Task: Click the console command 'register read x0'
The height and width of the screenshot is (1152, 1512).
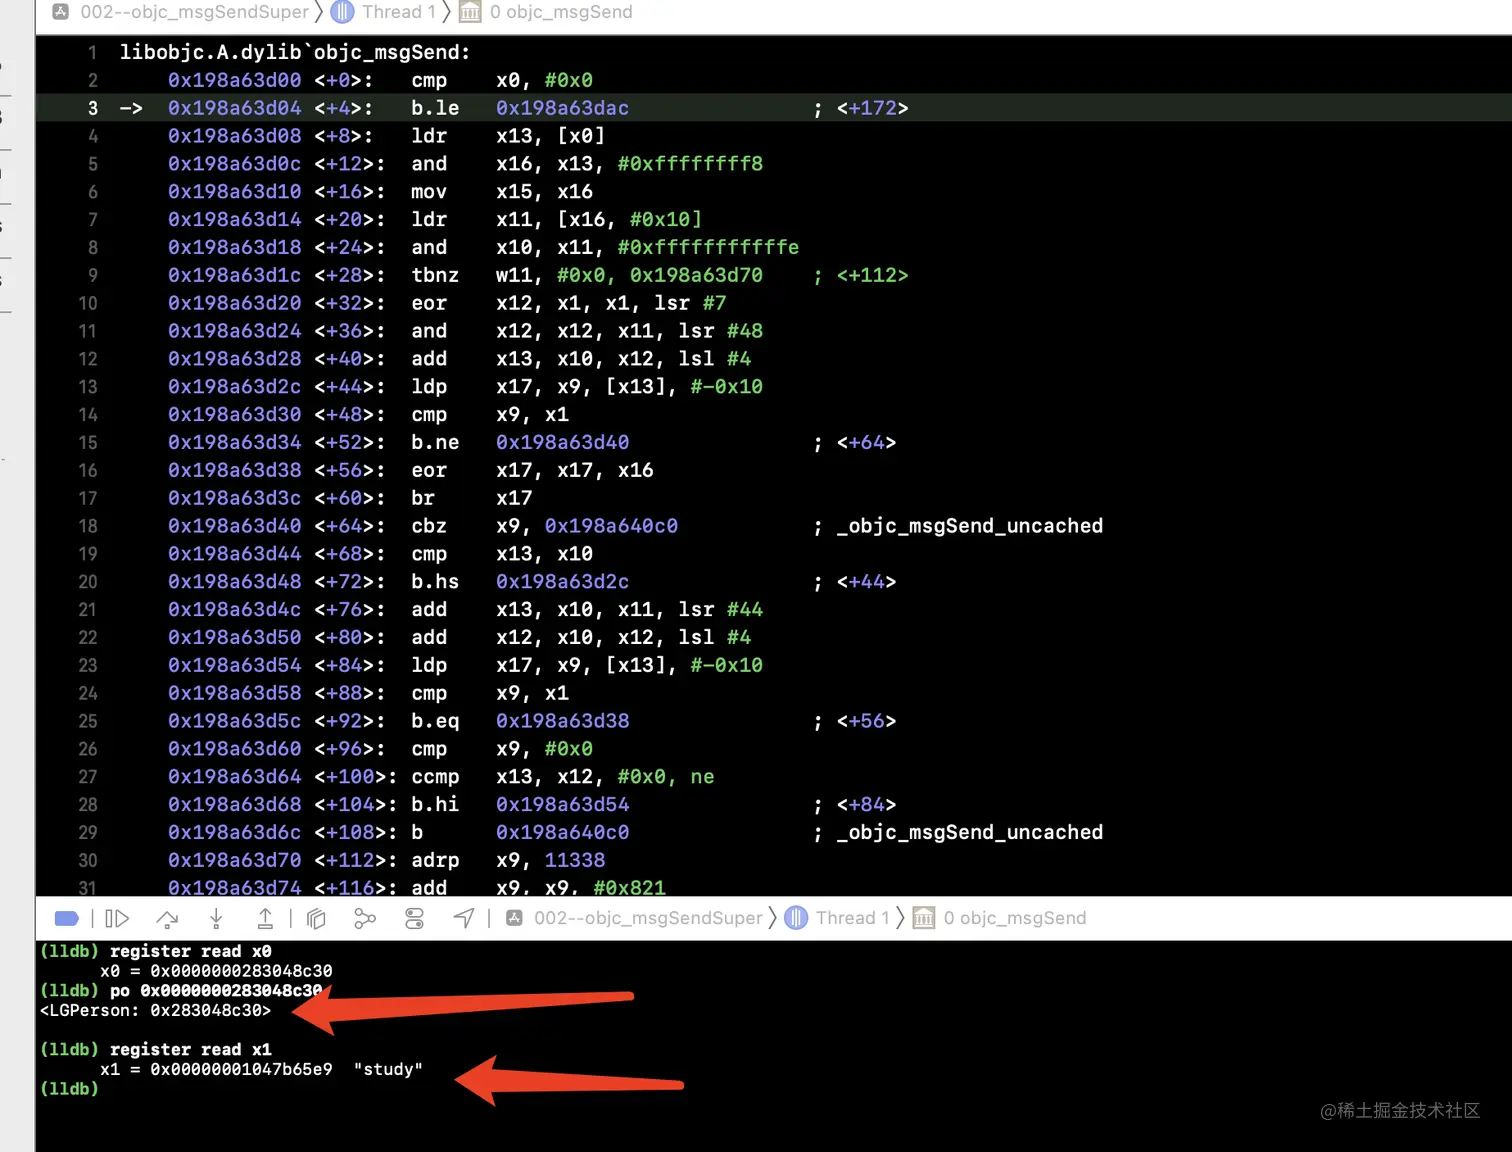Action: click(190, 951)
